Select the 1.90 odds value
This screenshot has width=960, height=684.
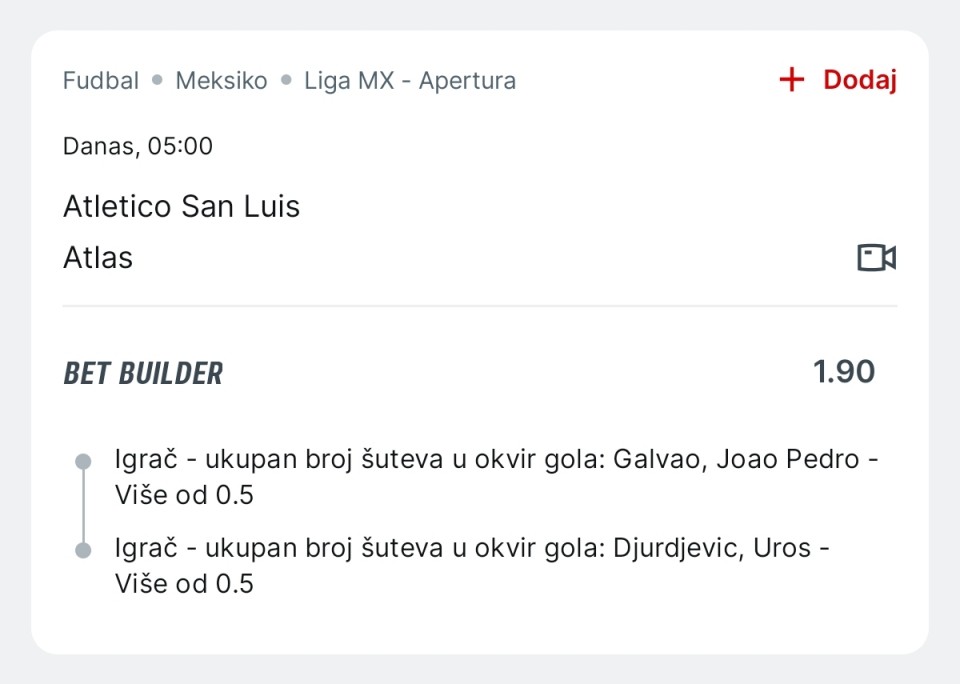point(844,372)
